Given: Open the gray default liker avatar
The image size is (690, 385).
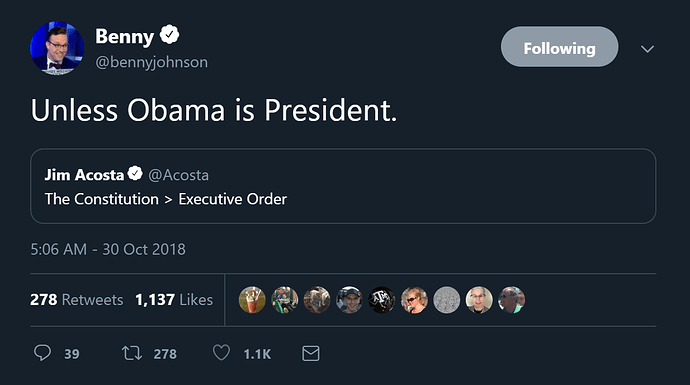Looking at the screenshot, I should click(x=447, y=300).
